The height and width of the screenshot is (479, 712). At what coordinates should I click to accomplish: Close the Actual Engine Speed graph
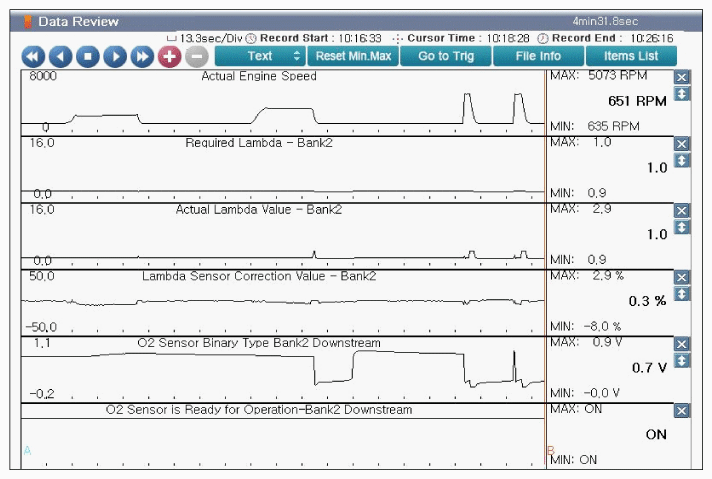coord(682,78)
